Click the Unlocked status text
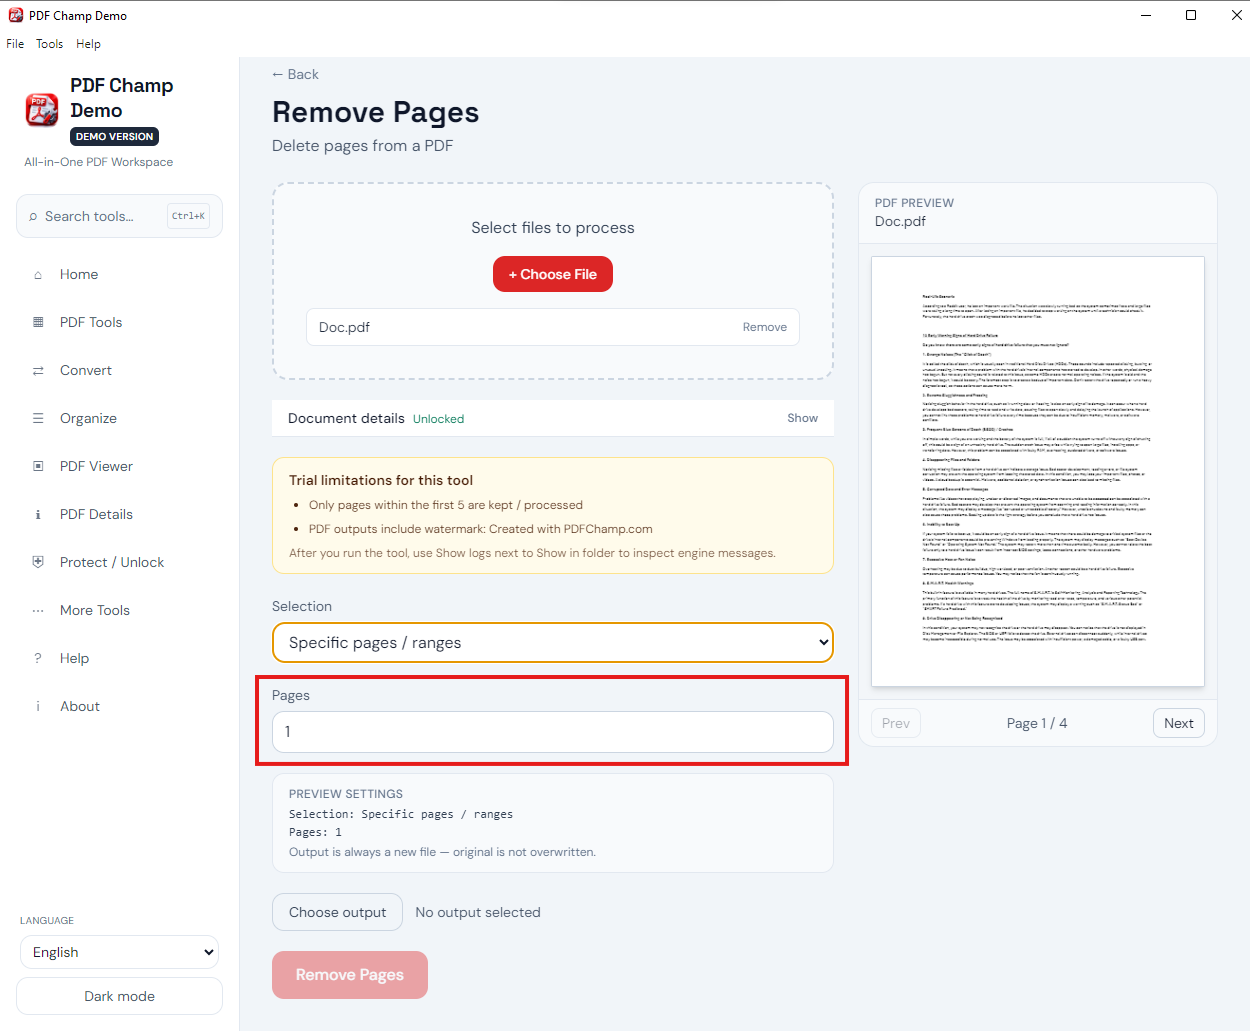1250x1031 pixels. pyautogui.click(x=438, y=419)
